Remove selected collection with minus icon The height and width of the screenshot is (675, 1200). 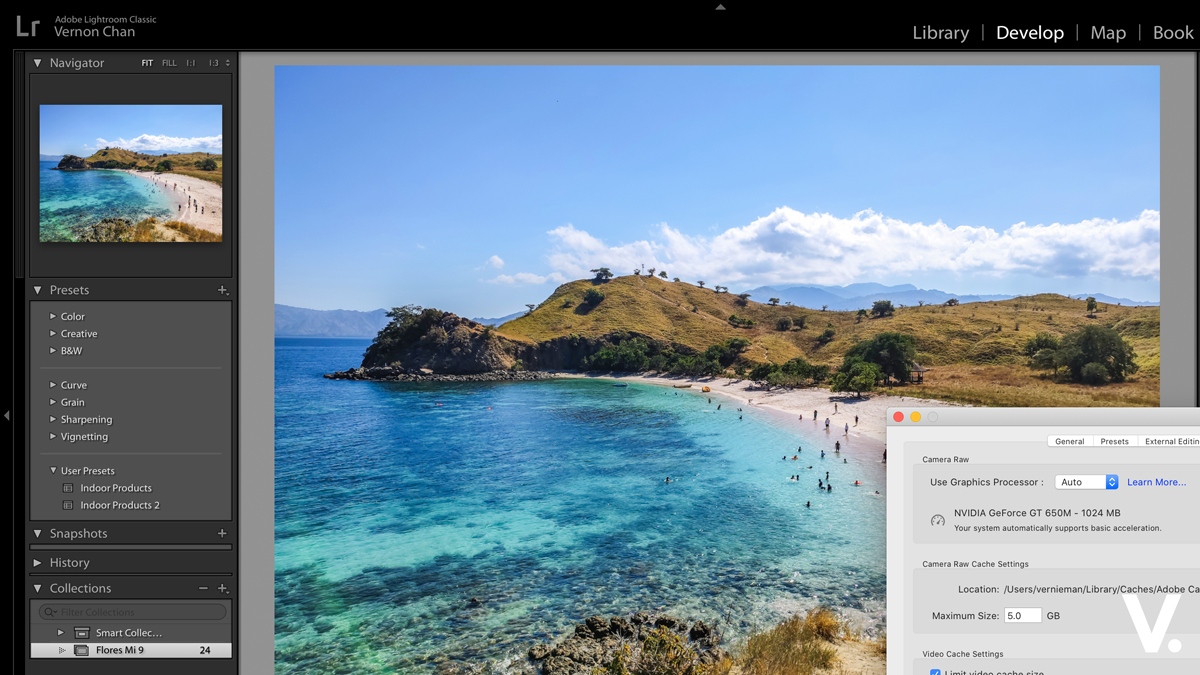[203, 588]
